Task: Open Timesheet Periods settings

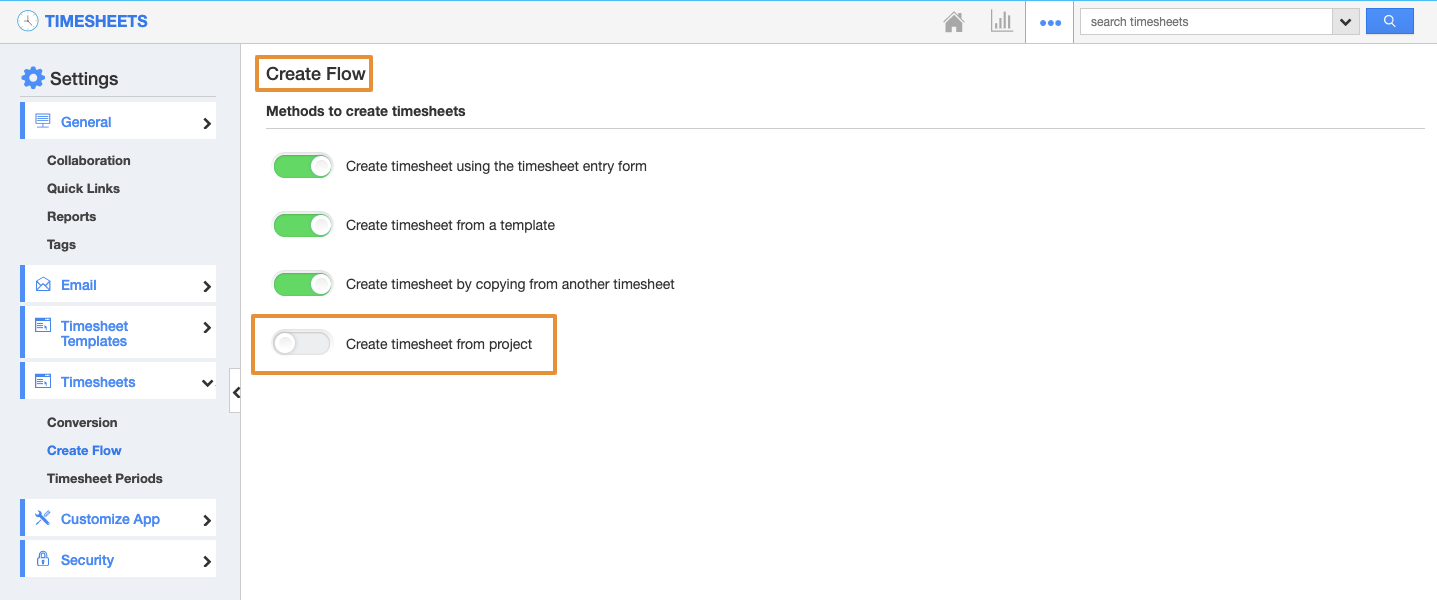Action: point(105,478)
